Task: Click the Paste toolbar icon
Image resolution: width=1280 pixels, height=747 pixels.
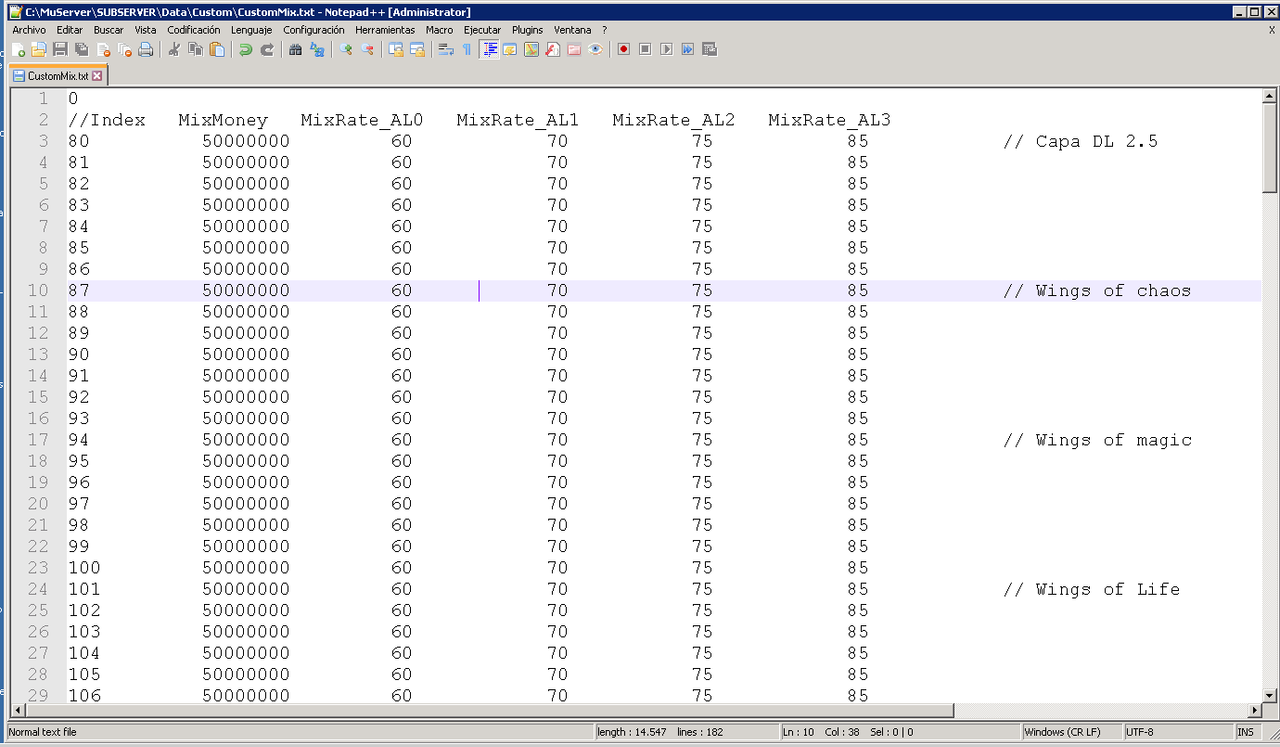Action: coord(217,49)
